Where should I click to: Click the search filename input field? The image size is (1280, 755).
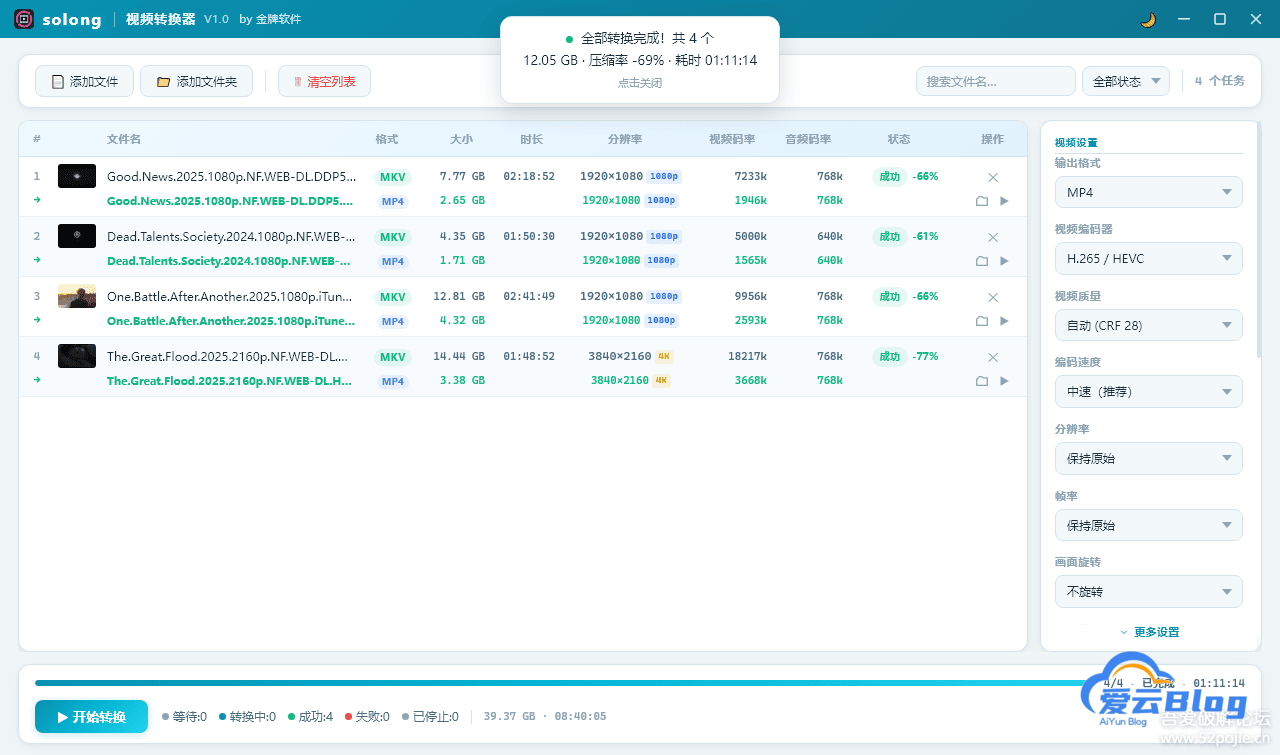994,81
